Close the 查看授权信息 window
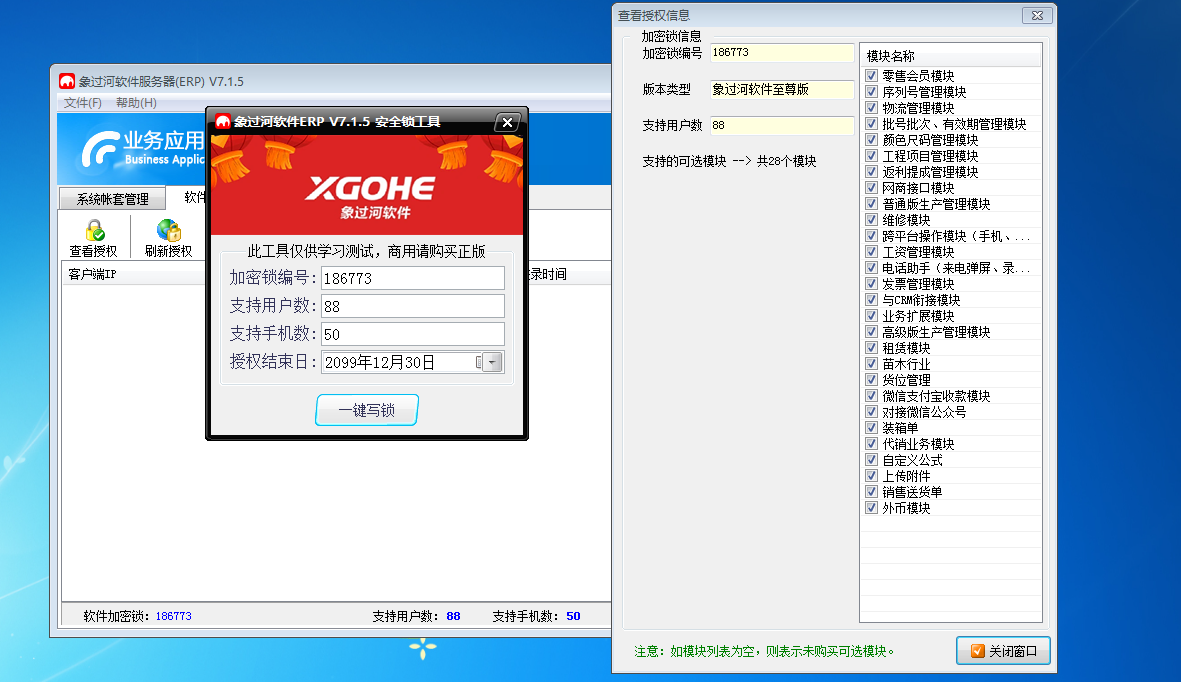1181x682 pixels. 1037,15
